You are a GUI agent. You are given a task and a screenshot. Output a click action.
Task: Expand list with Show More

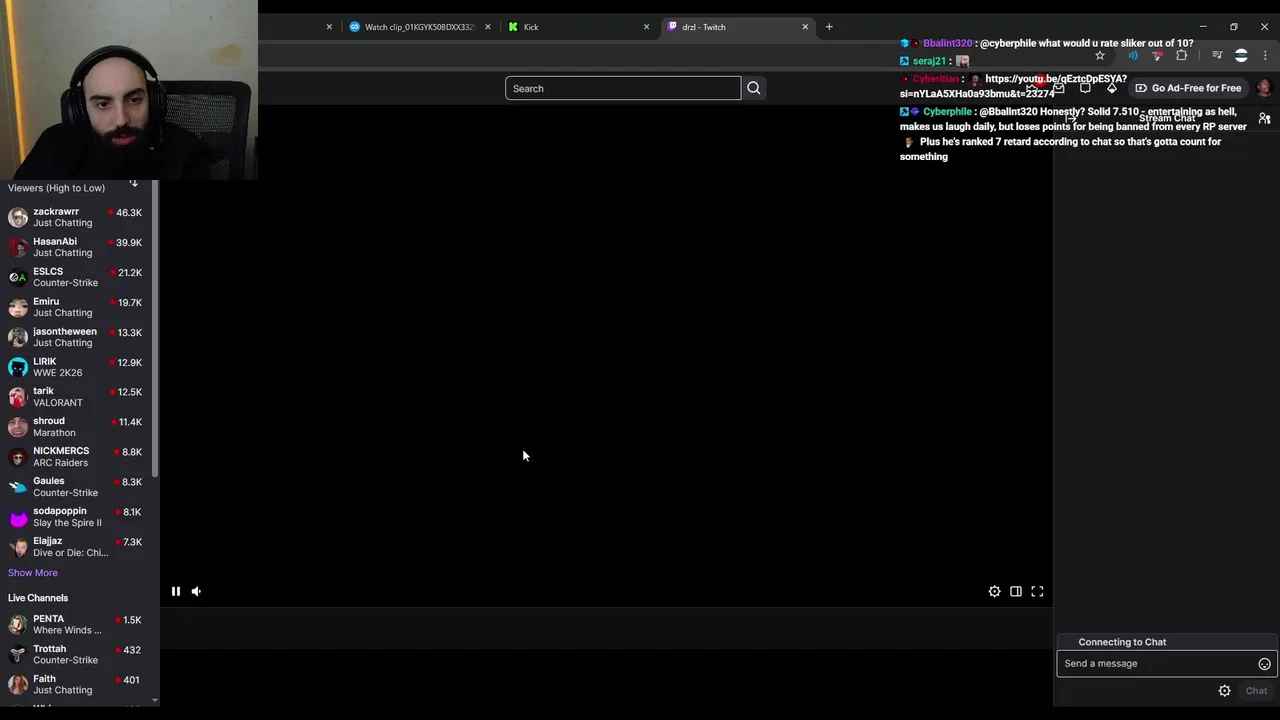point(33,573)
